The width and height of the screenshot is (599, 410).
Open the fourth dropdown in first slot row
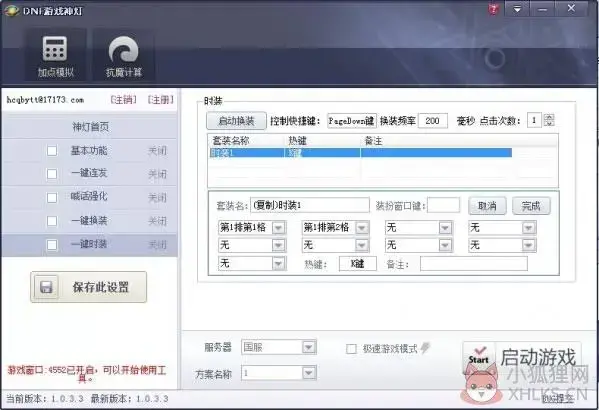pyautogui.click(x=529, y=228)
